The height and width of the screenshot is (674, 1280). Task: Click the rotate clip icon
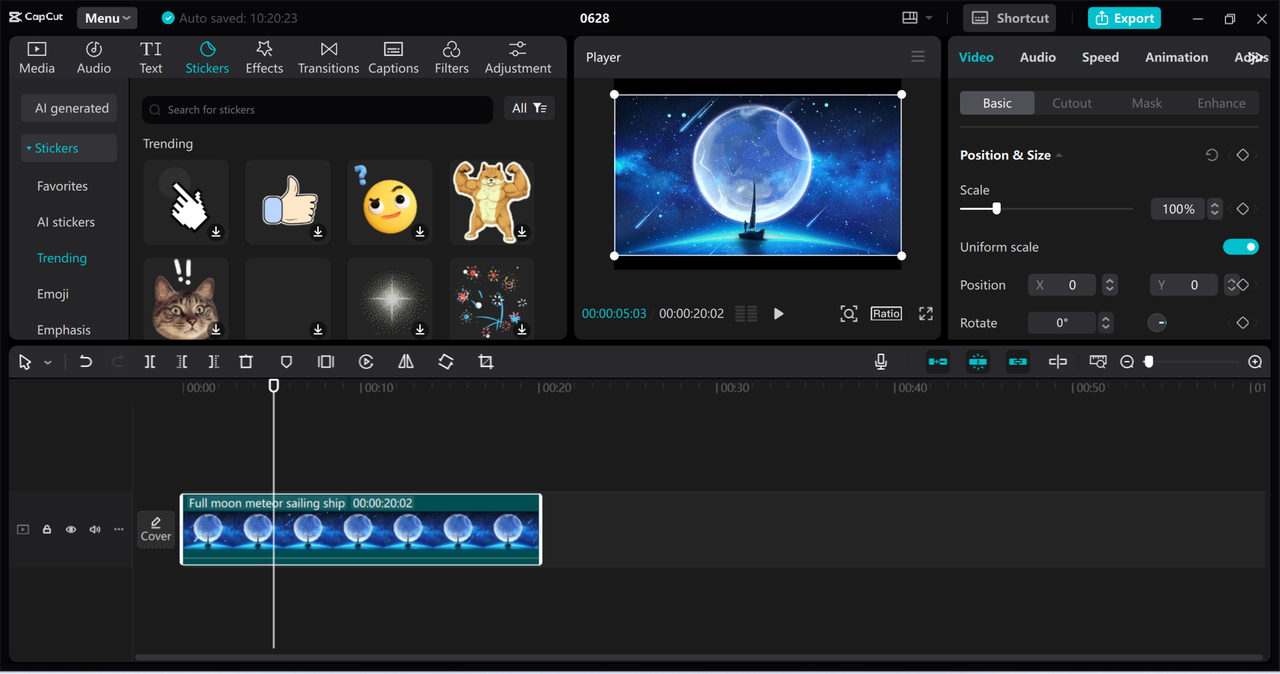446,362
